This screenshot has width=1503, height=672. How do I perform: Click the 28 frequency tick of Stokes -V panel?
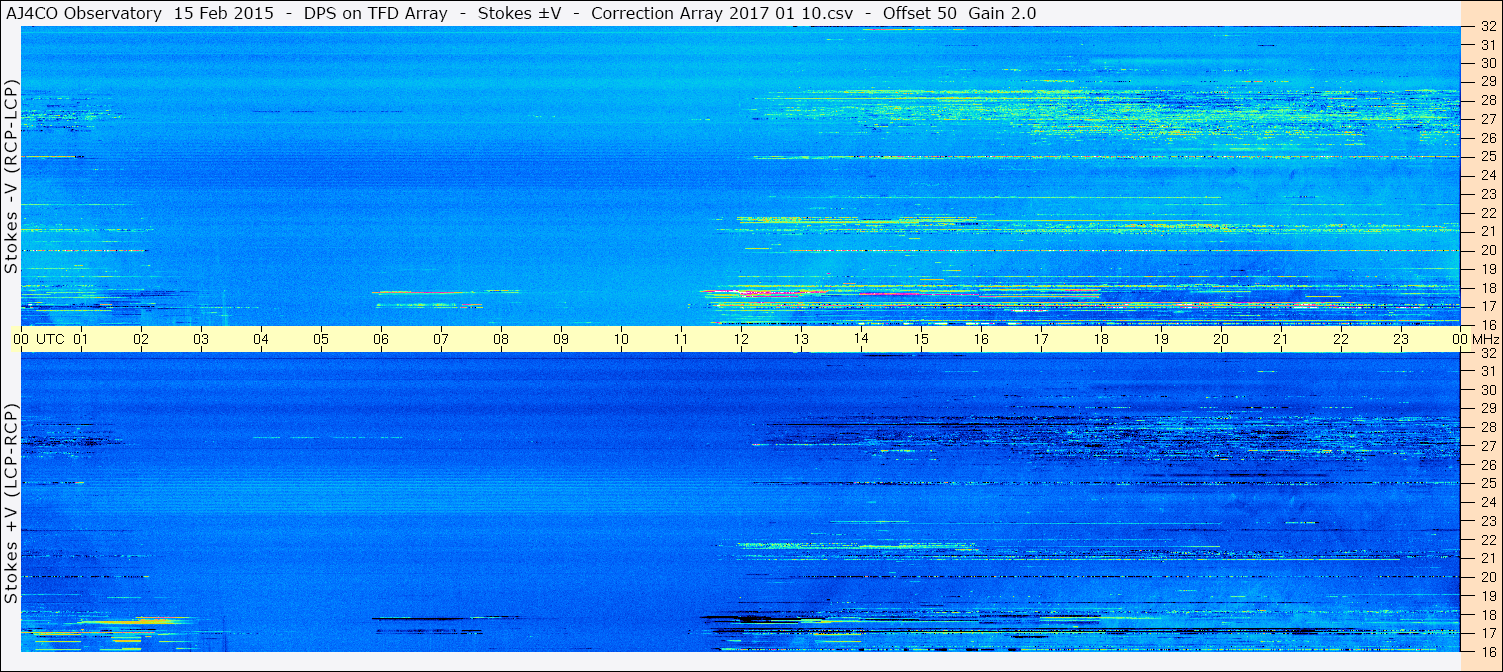[x=1488, y=100]
